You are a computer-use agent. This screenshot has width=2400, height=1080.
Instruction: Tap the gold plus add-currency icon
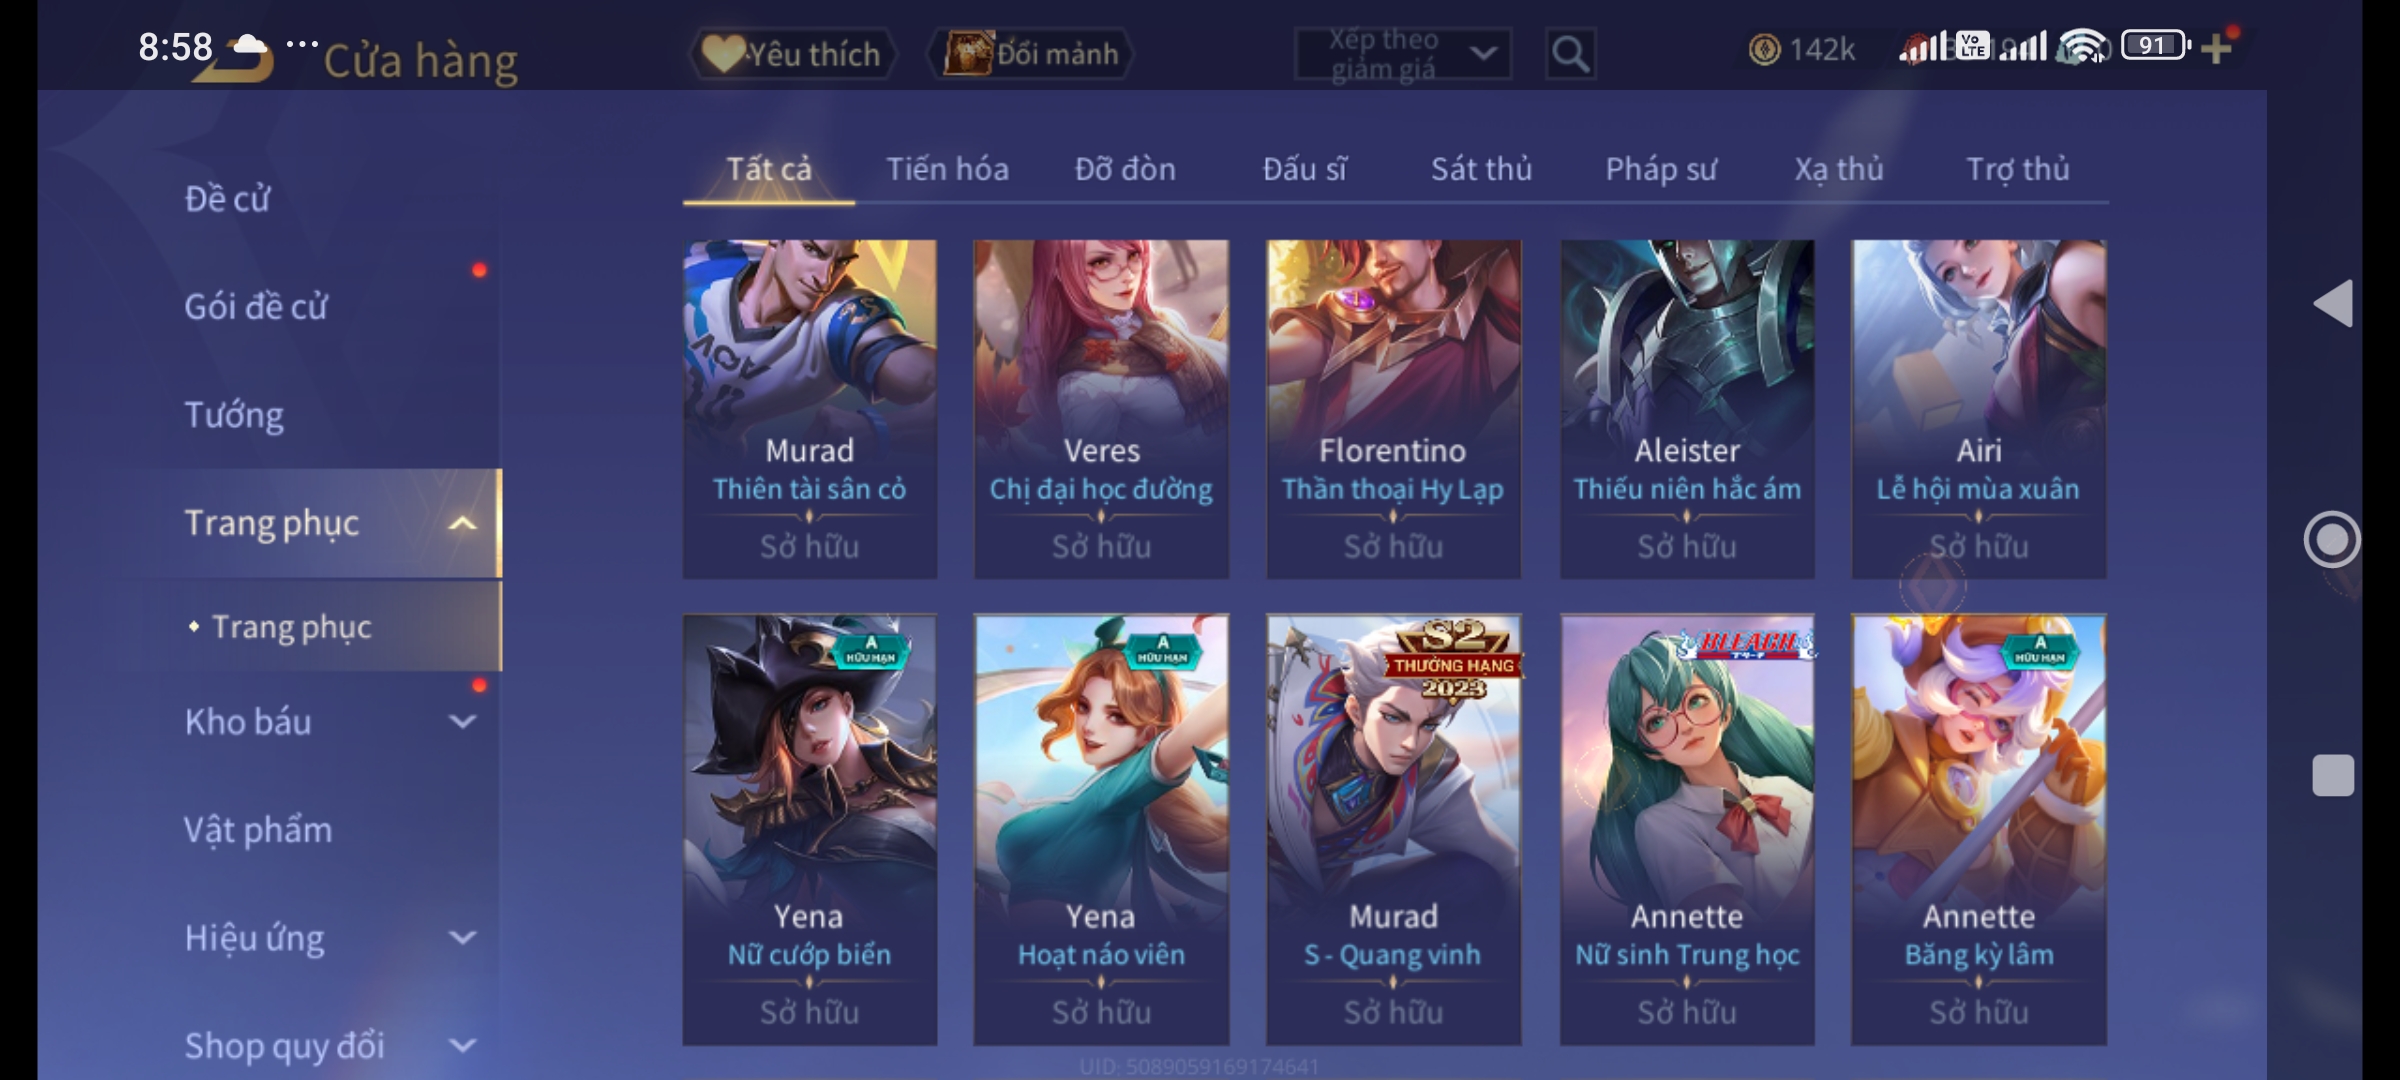tap(2216, 49)
